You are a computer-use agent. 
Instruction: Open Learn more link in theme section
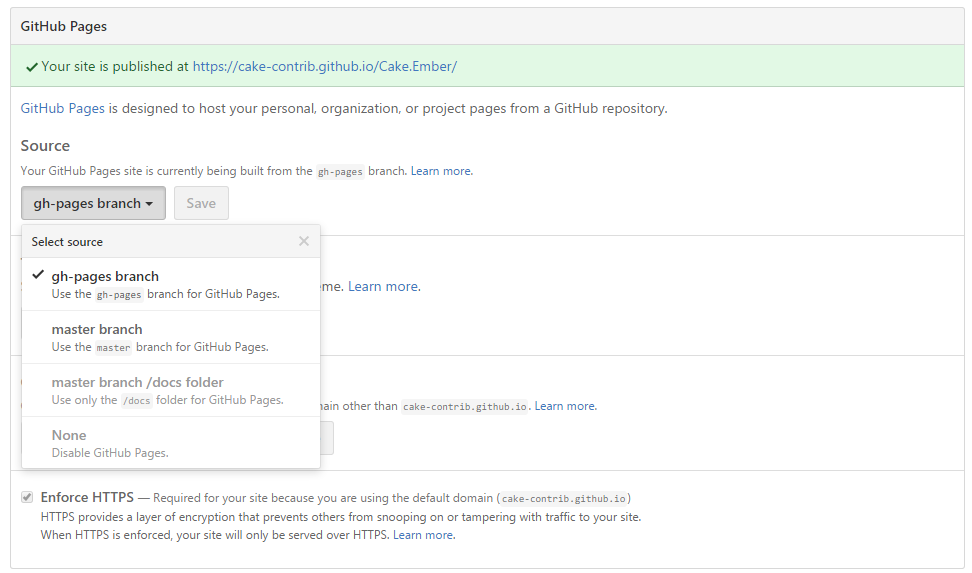pyautogui.click(x=384, y=286)
